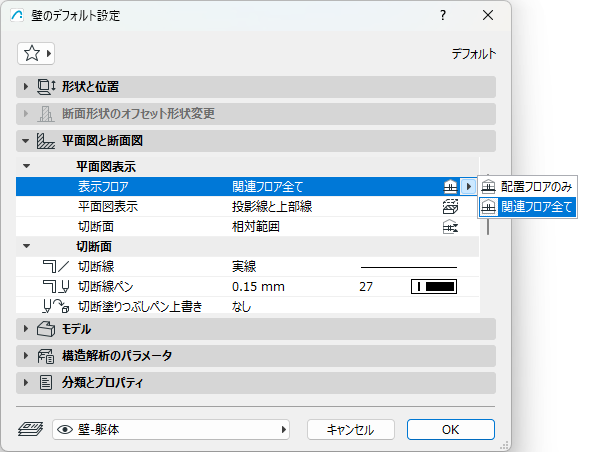589x452 pixels.
Task: Expand the 断面形状のオフセット形状変更 panel
Action: [x=26, y=114]
